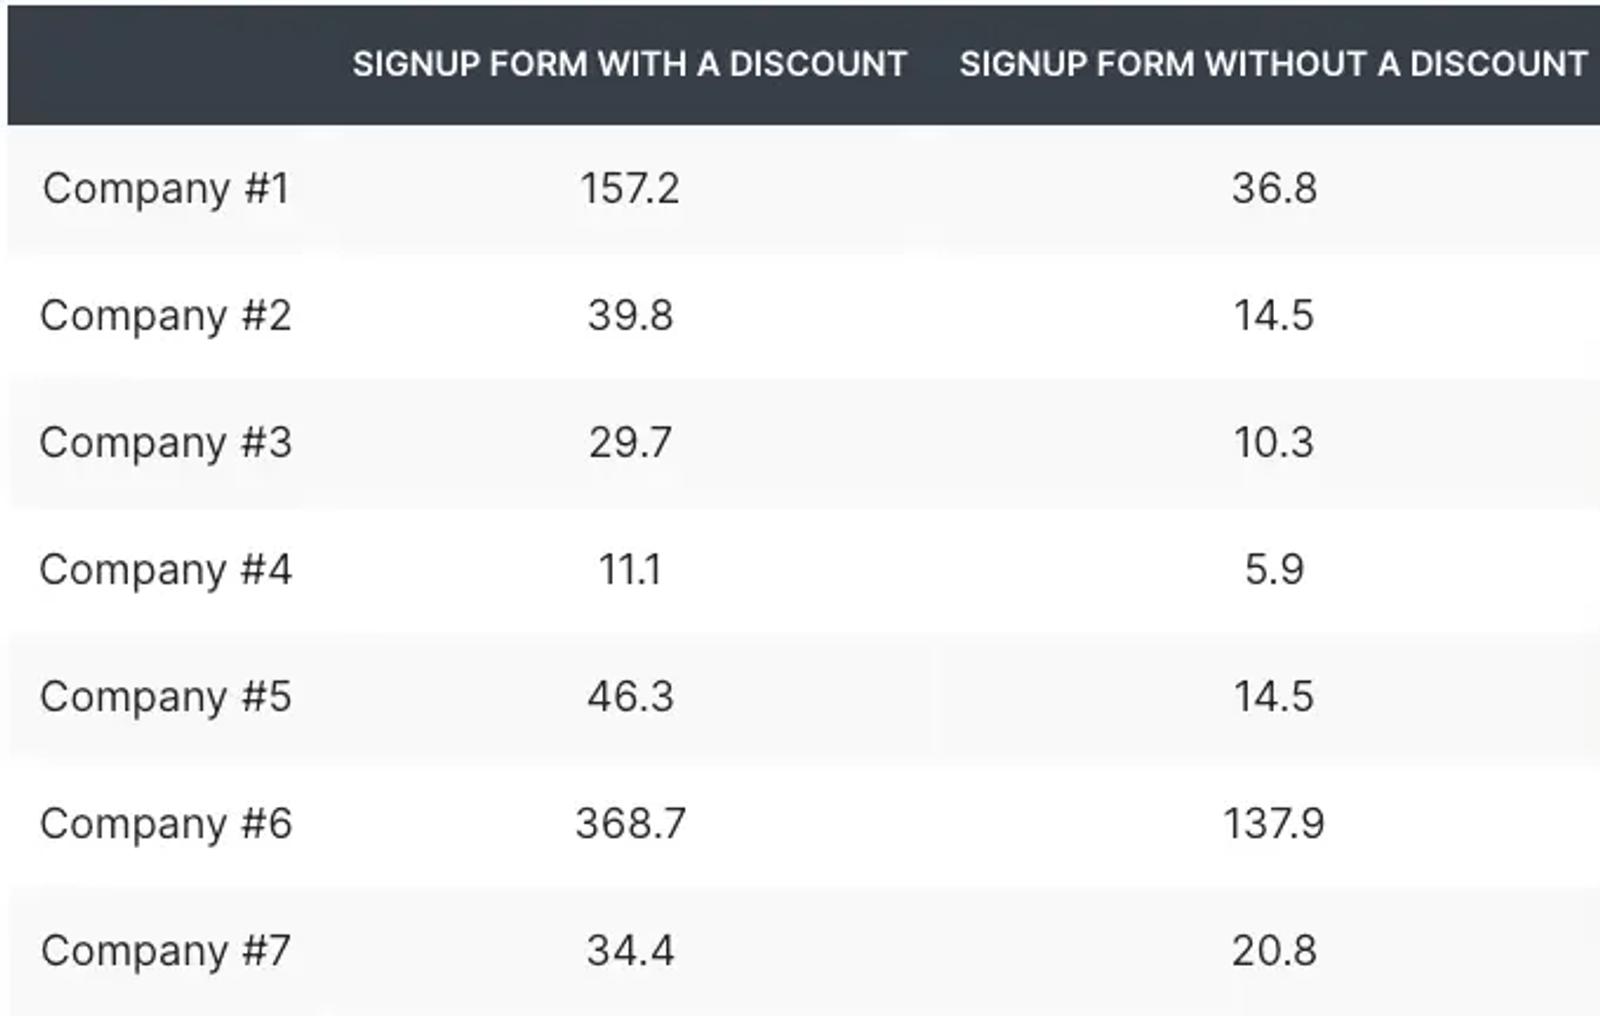Click the 39.8 discount value
This screenshot has width=1600, height=1016.
(630, 315)
